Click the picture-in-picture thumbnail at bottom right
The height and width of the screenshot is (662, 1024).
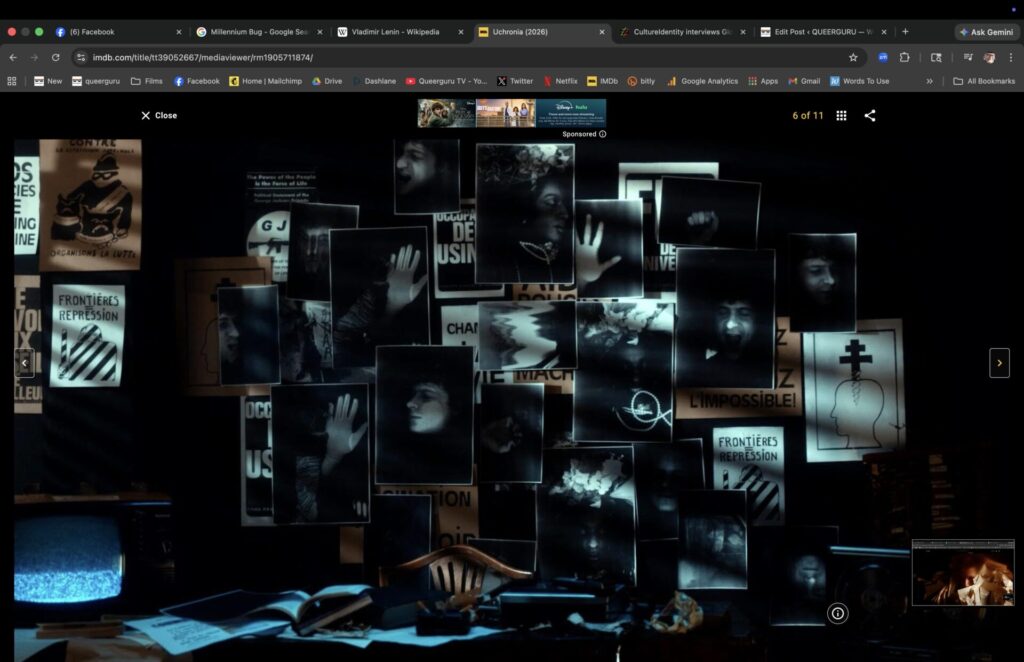click(963, 573)
